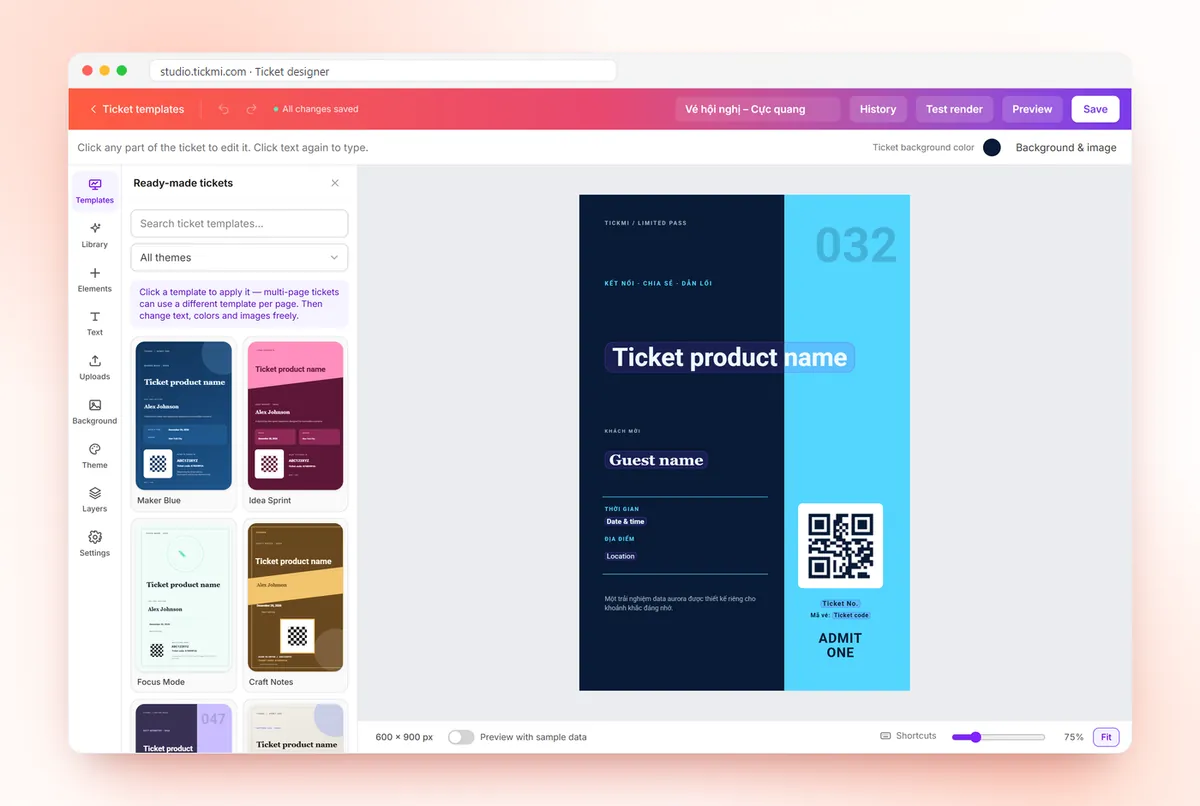1200x806 pixels.
Task: Expand the All themes dropdown
Action: click(x=239, y=257)
